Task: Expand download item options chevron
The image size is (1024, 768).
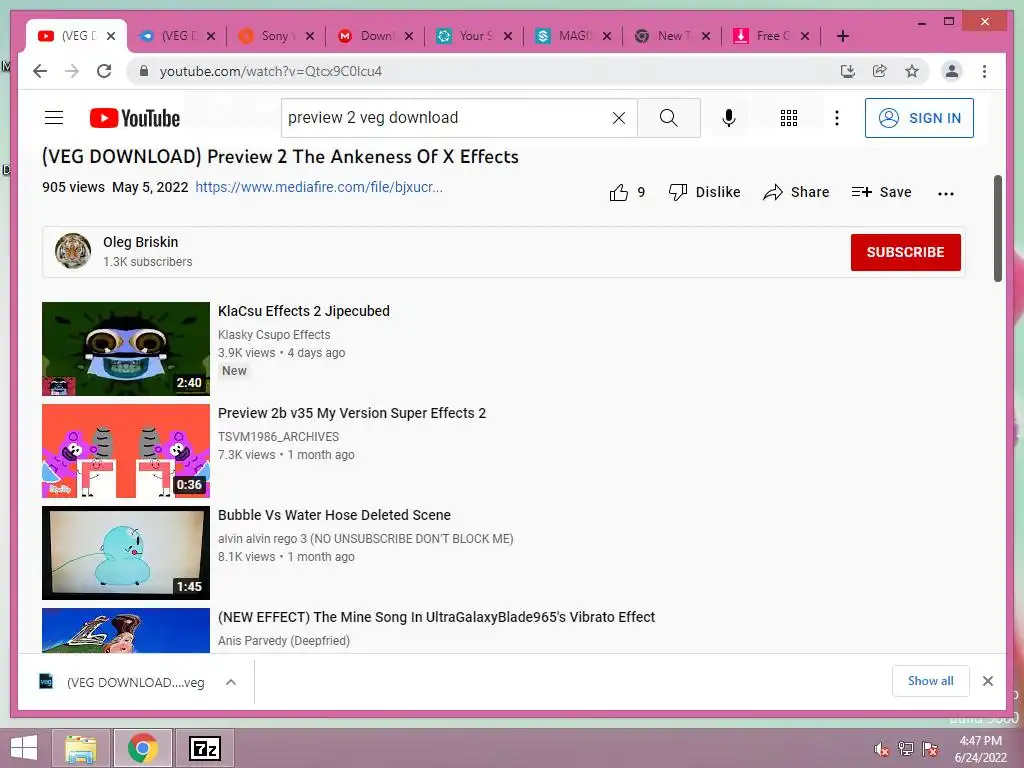Action: (231, 682)
